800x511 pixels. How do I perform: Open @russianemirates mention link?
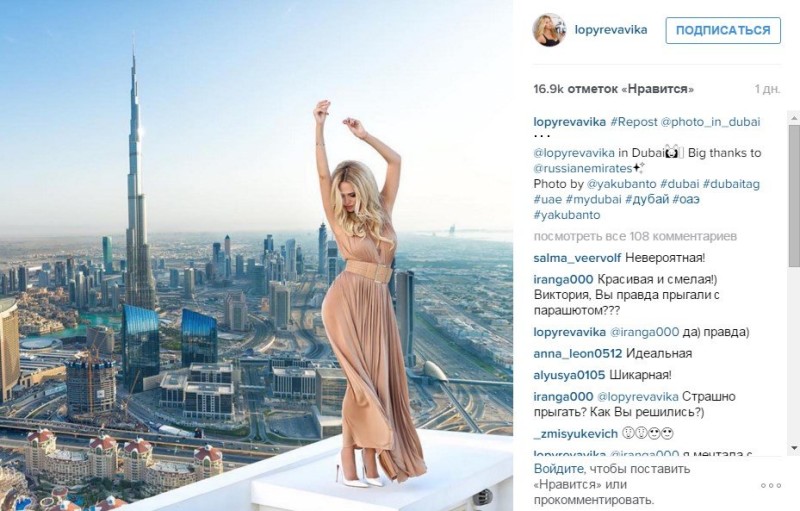[583, 168]
